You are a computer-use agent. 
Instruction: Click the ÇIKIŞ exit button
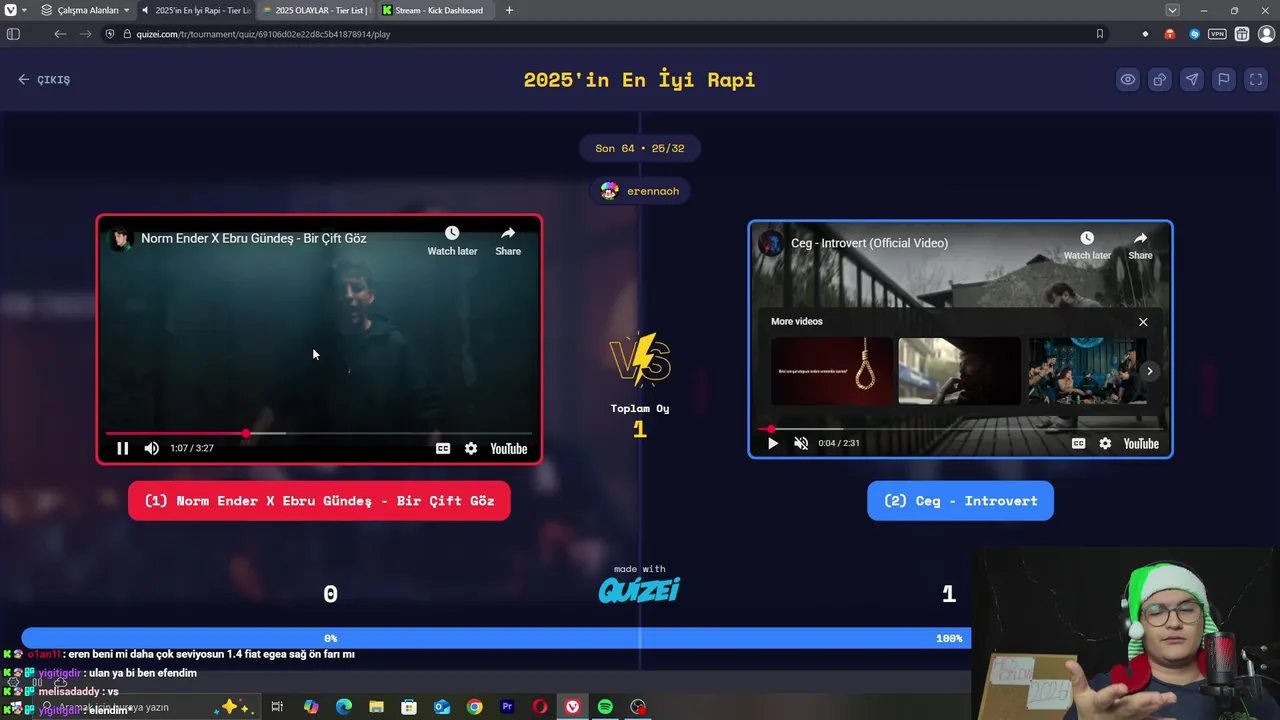(x=44, y=80)
